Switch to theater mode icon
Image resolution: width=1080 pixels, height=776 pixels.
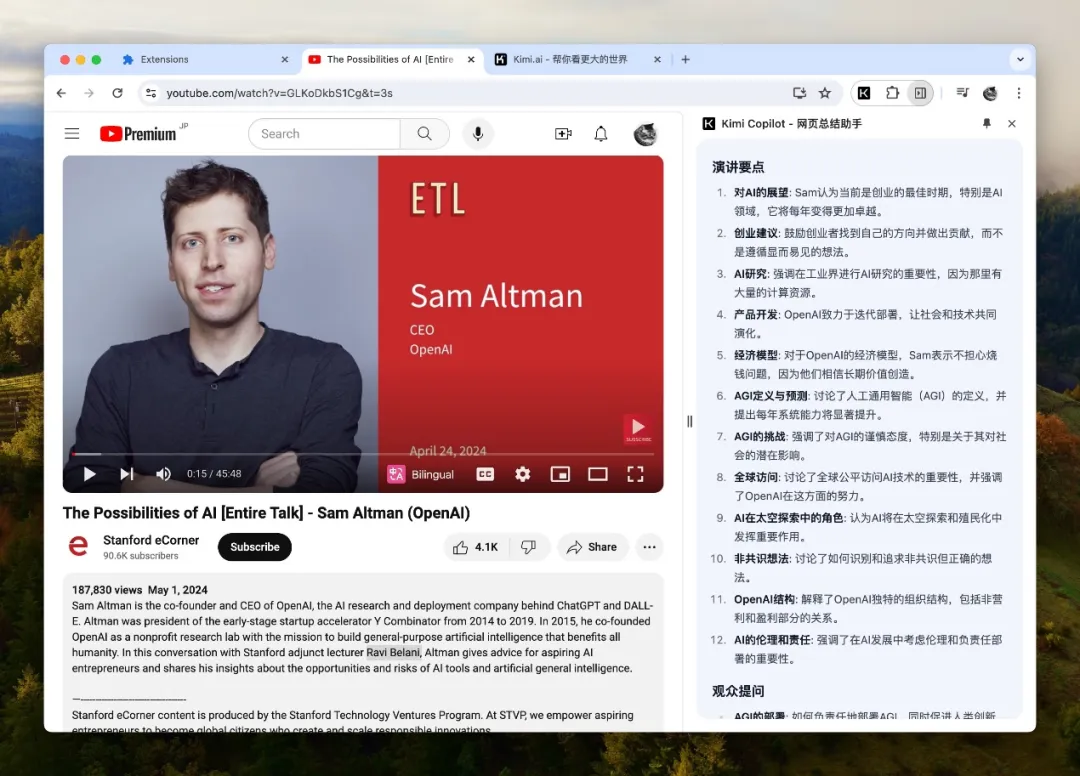click(598, 474)
